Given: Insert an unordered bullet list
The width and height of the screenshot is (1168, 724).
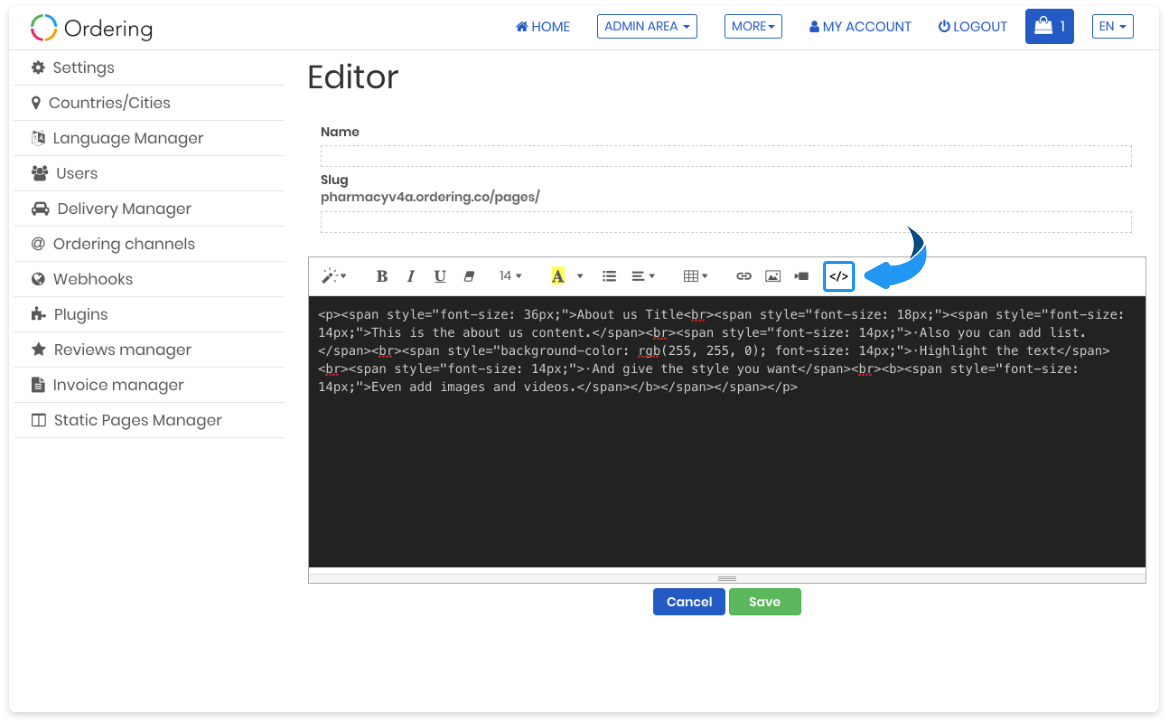Looking at the screenshot, I should click(609, 276).
